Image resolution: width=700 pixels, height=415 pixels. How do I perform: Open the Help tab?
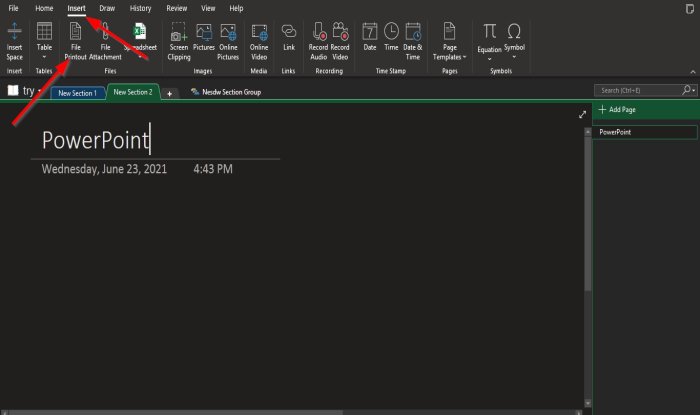(236, 8)
